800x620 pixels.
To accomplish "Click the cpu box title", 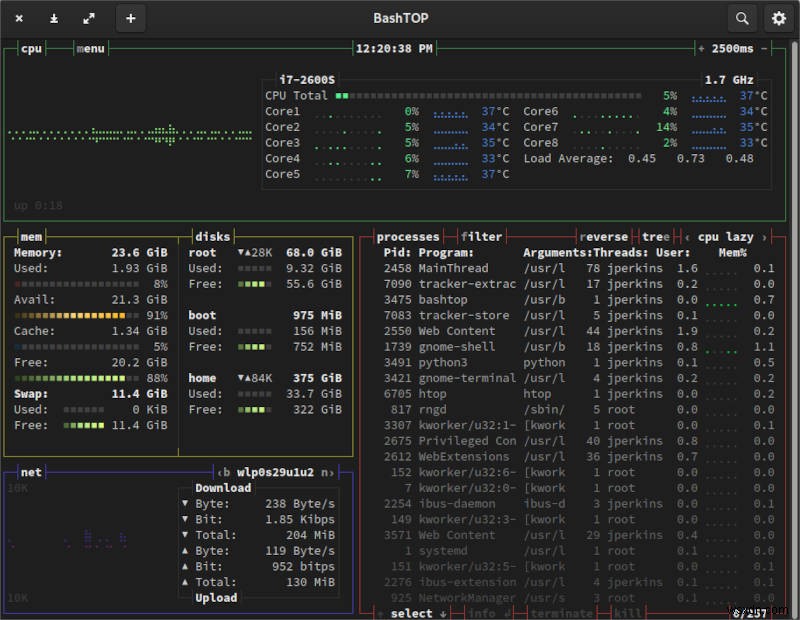I will coord(31,48).
